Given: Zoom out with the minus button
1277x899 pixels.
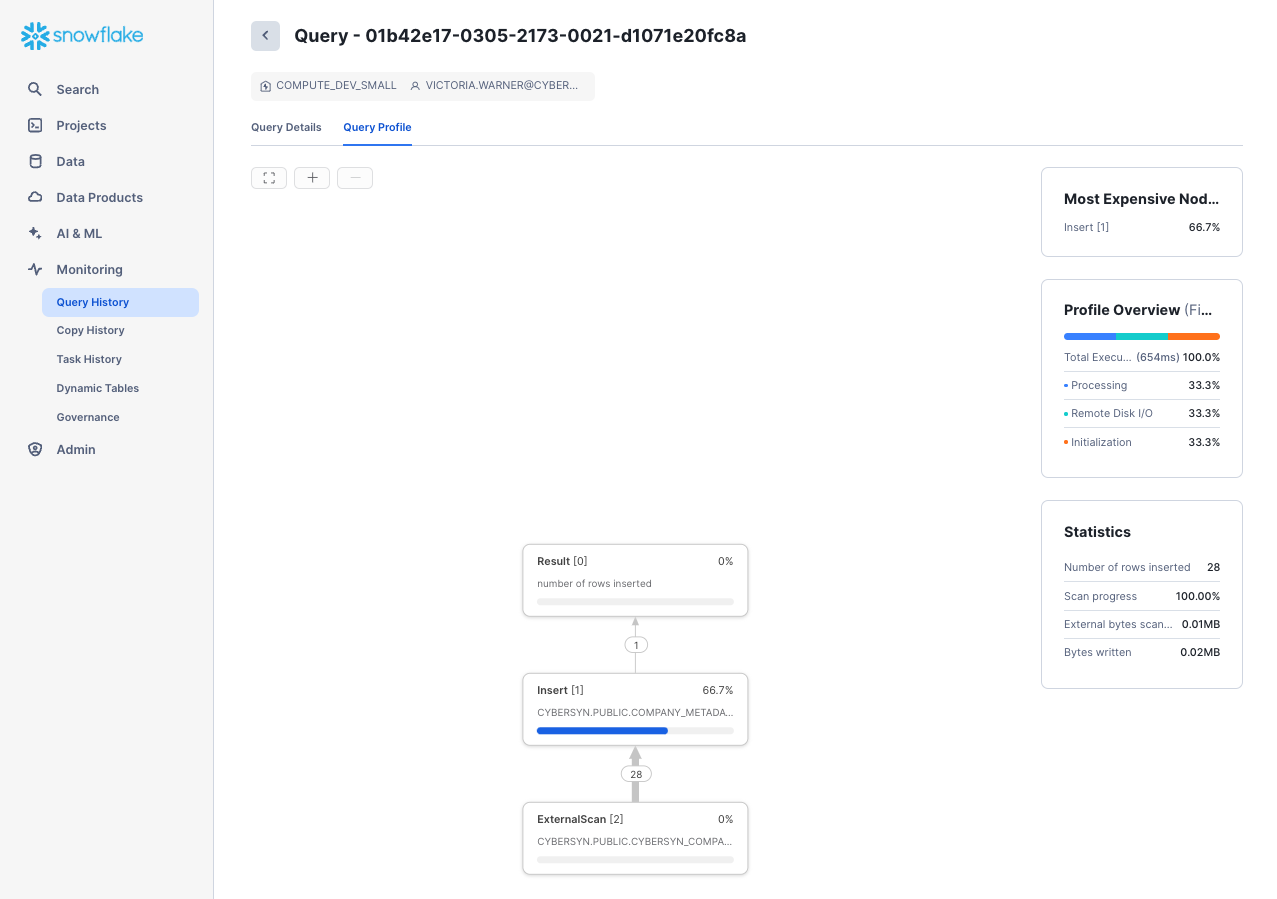Looking at the screenshot, I should point(355,178).
